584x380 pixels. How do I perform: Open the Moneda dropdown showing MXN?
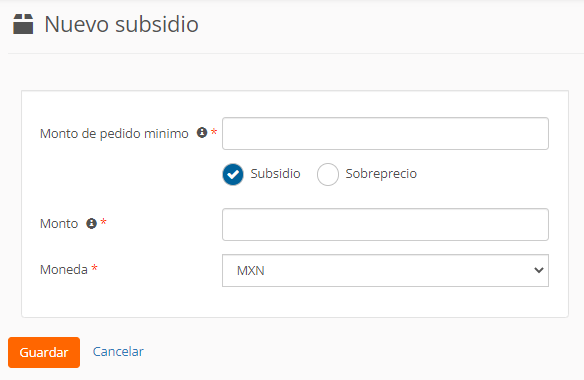pos(385,270)
